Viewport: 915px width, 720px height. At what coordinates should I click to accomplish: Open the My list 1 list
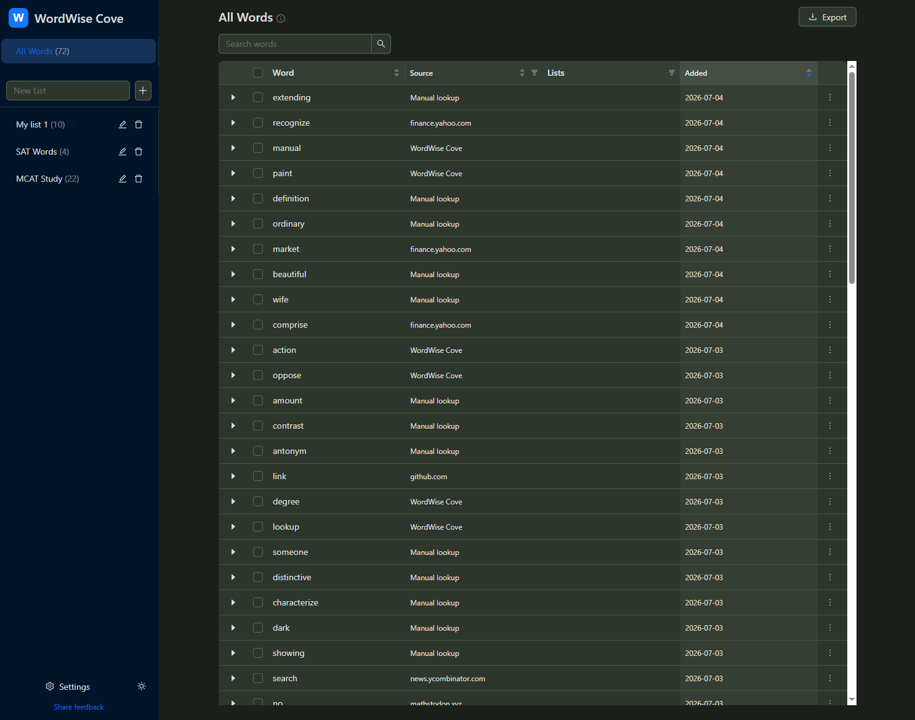tap(40, 124)
